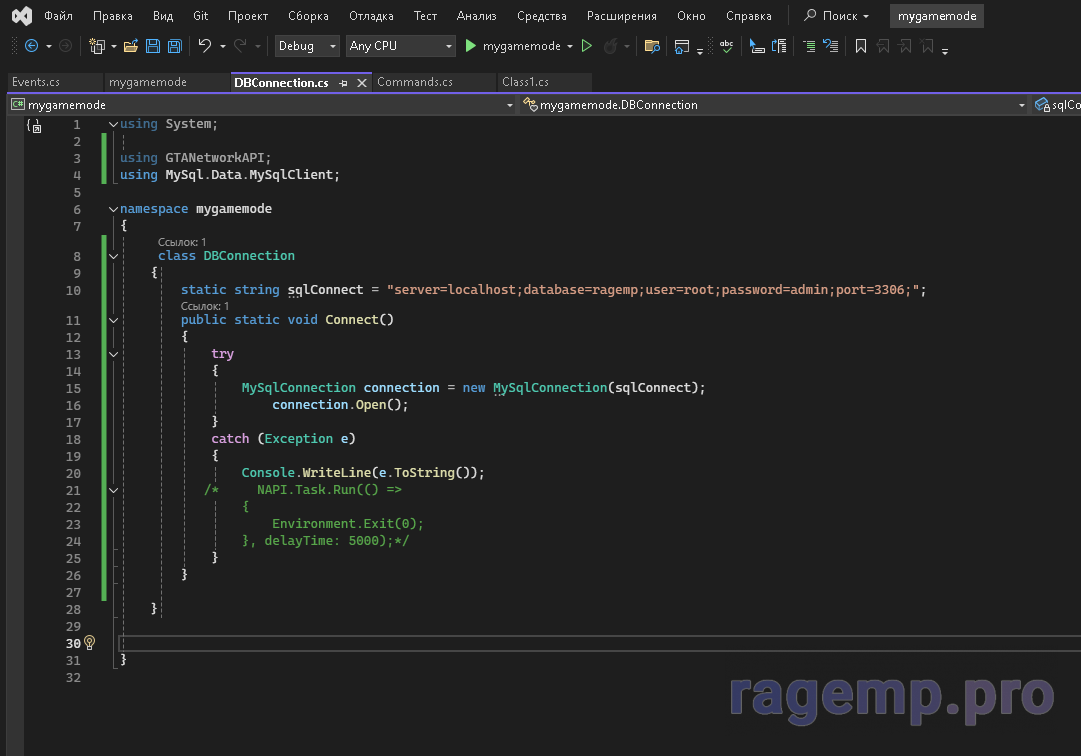
Task: Collapse the class DBConnection block
Action: pos(113,256)
